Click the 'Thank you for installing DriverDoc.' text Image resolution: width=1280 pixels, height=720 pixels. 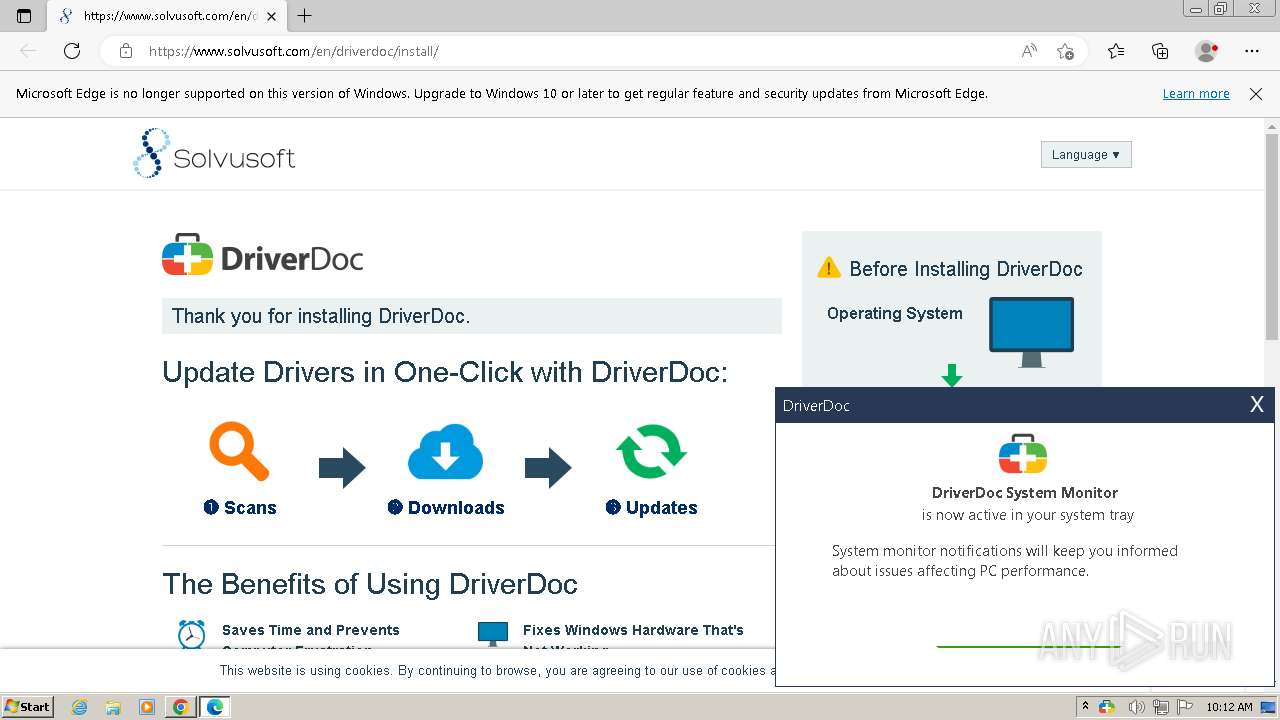point(321,316)
